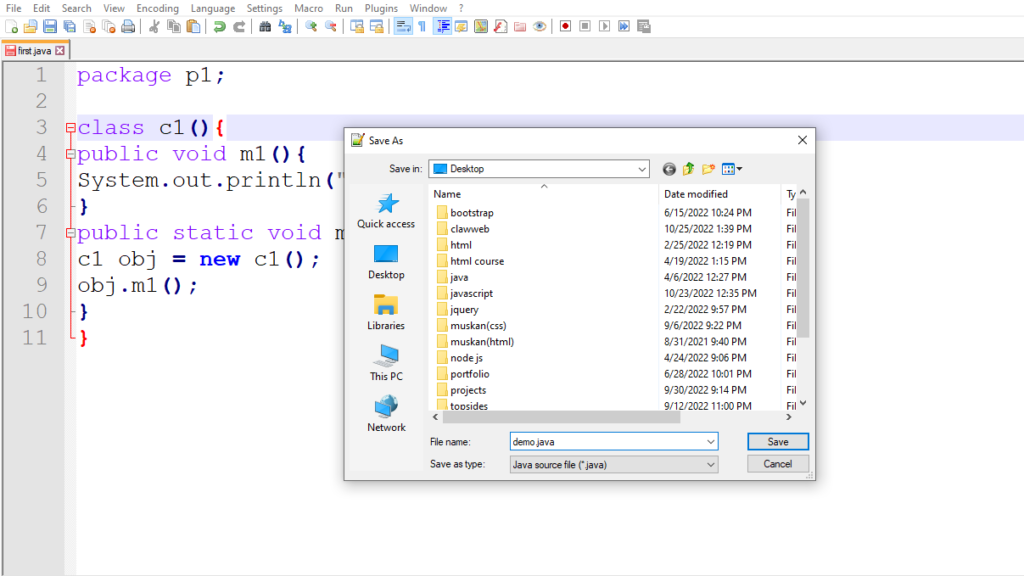Collapse the class c1 fold marker
This screenshot has width=1024, height=576.
(x=71, y=128)
